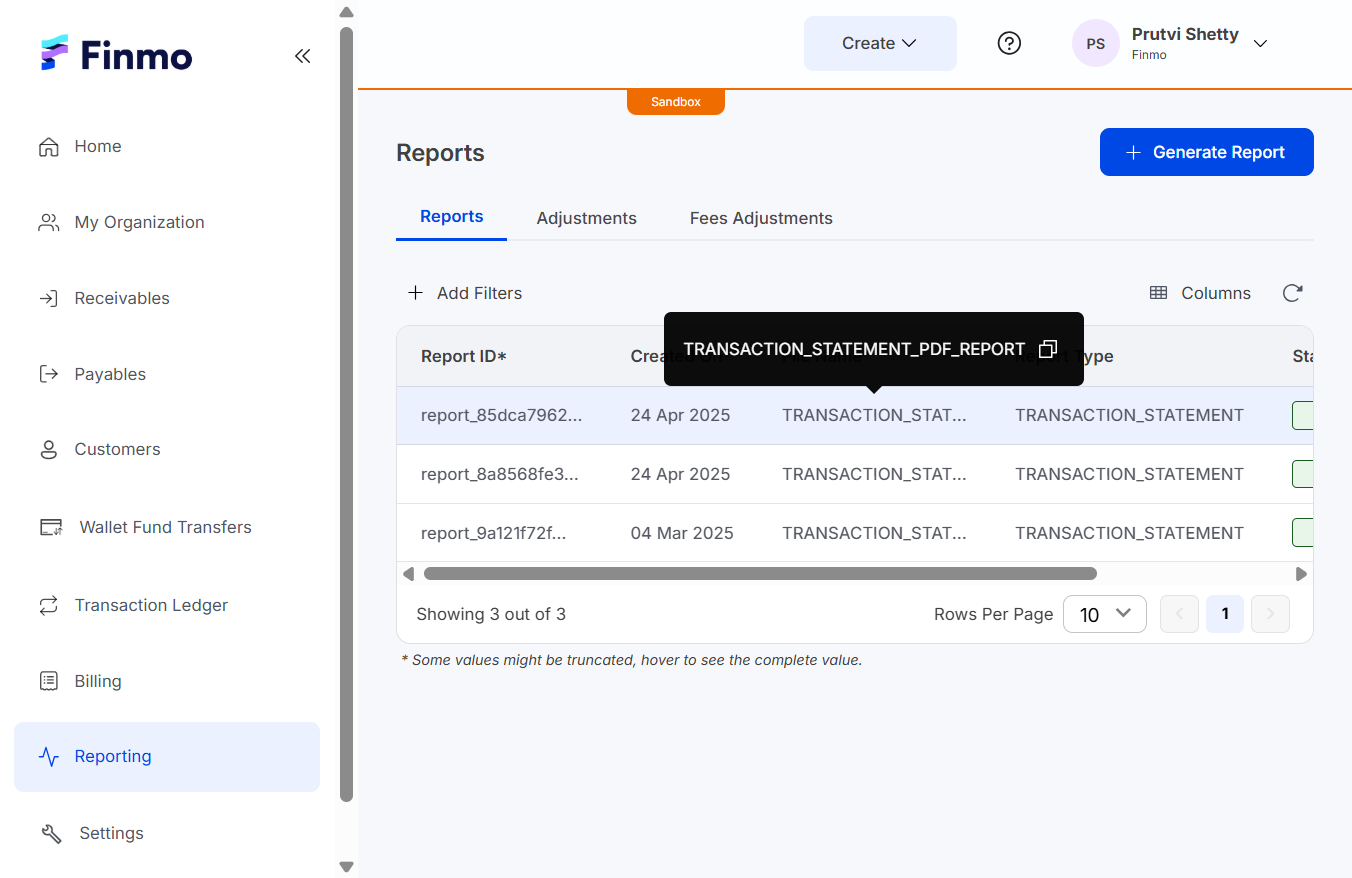
Task: Click the table scrollbar left arrow
Action: [408, 574]
